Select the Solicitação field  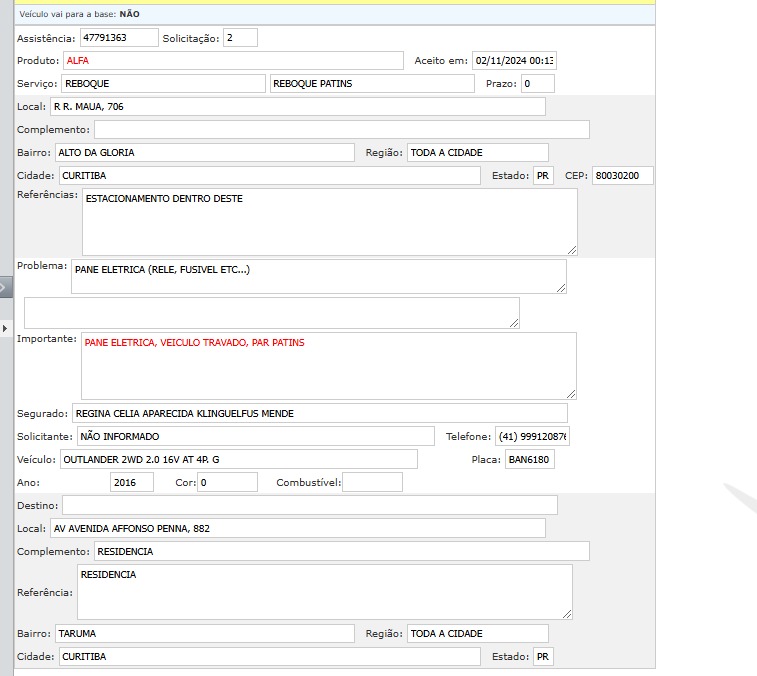tap(240, 37)
